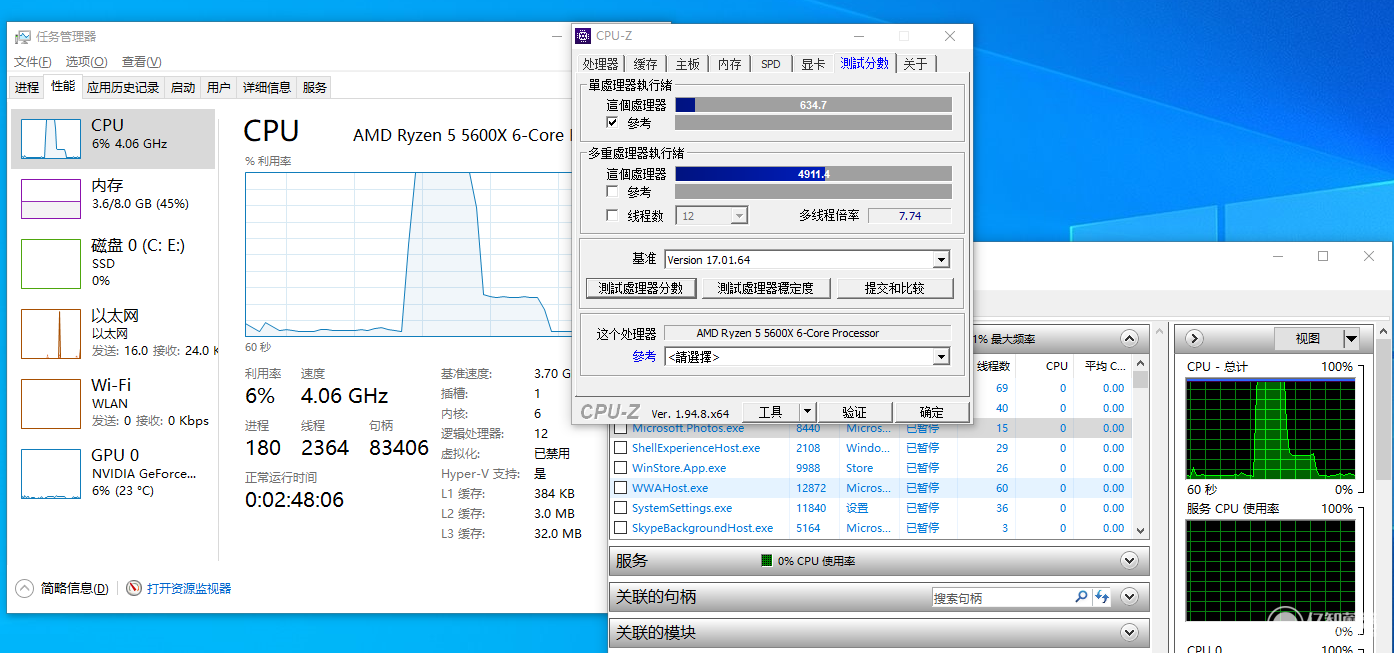
Task: Open 视图 dropdown arrow in Resource Monitor
Action: tap(1352, 339)
